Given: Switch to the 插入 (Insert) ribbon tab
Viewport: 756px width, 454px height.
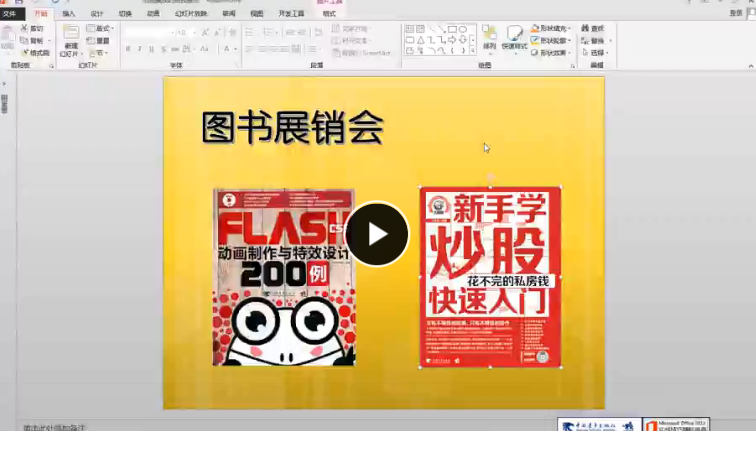Looking at the screenshot, I should coord(69,13).
